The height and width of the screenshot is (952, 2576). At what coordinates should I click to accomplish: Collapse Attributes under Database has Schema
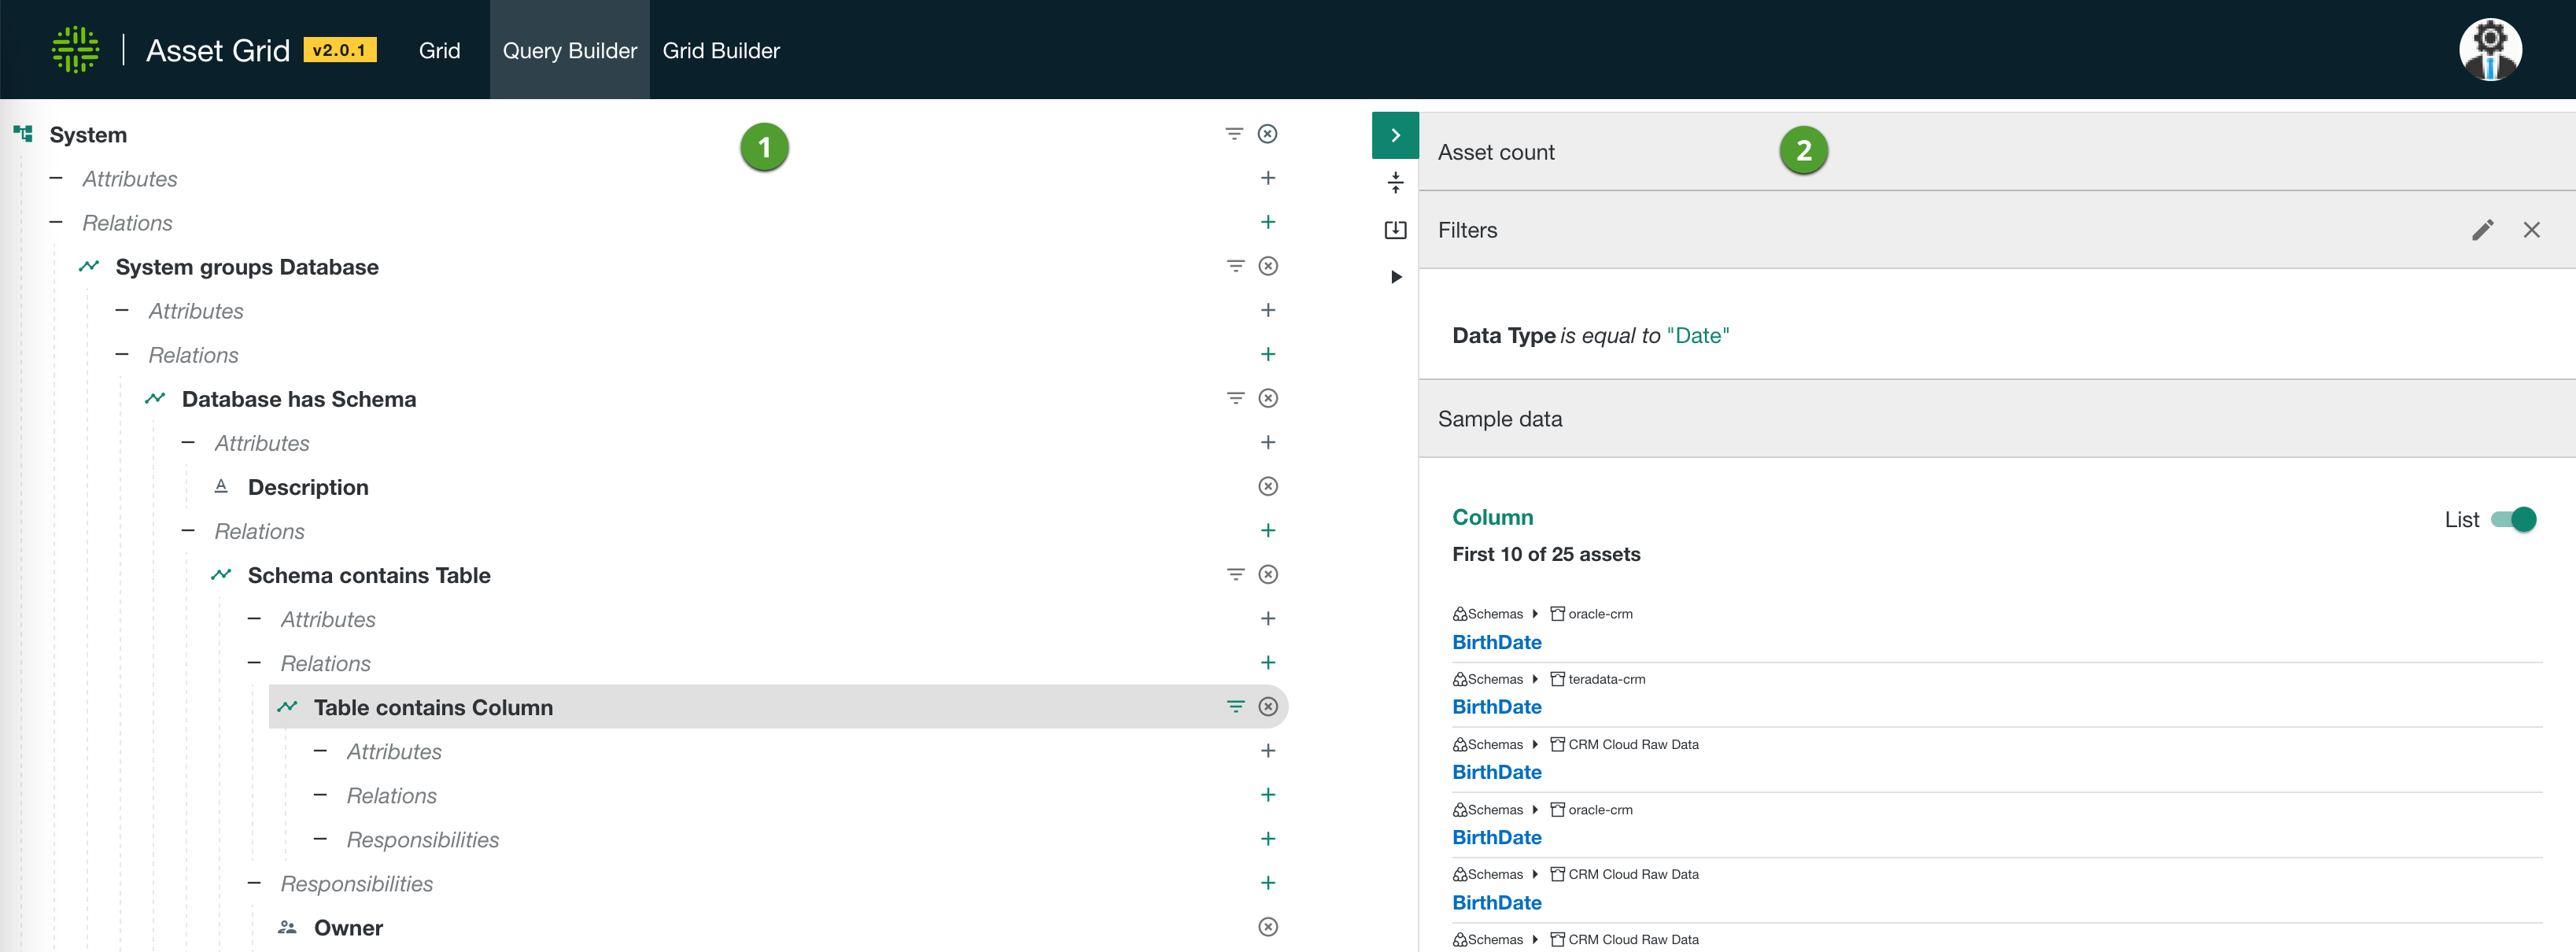coord(188,442)
